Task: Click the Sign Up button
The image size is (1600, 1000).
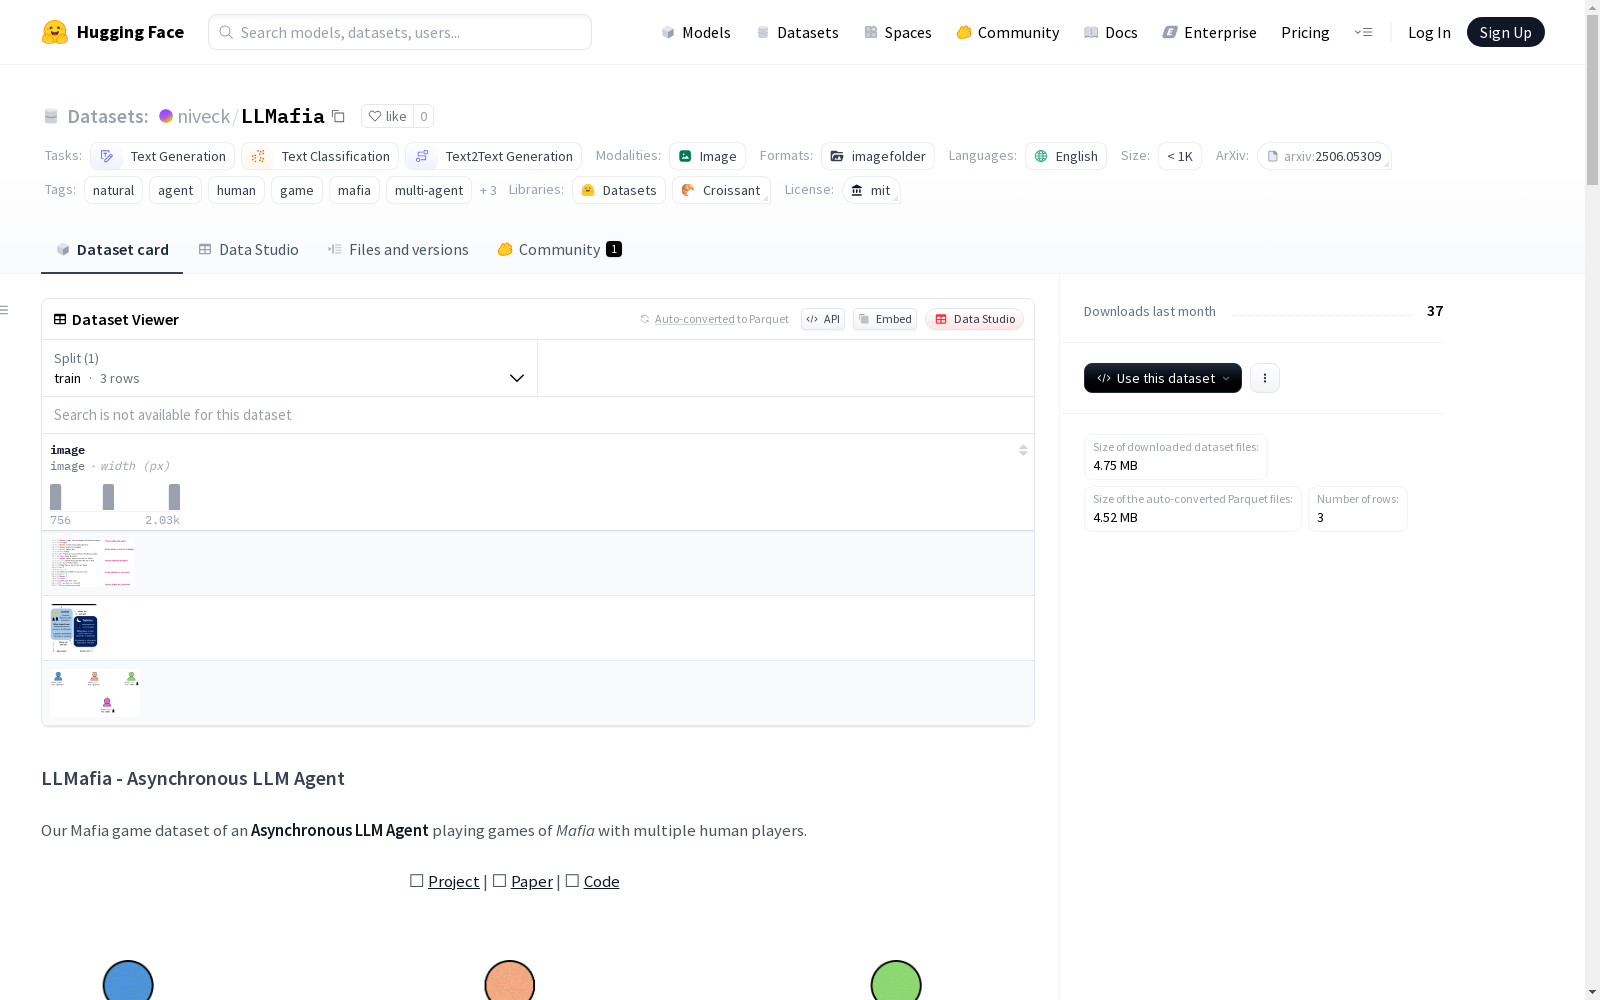Action: [1505, 32]
